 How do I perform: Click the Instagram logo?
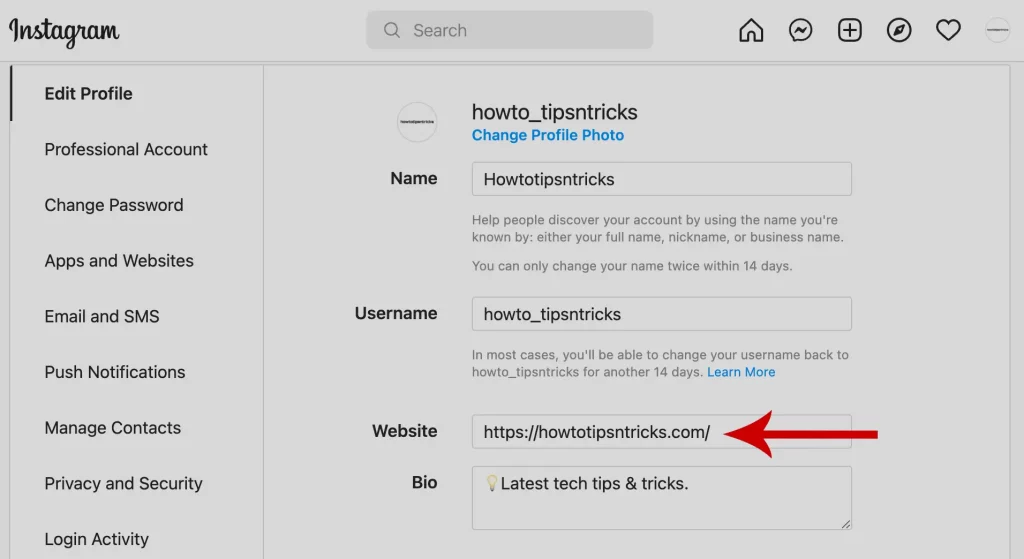[64, 31]
